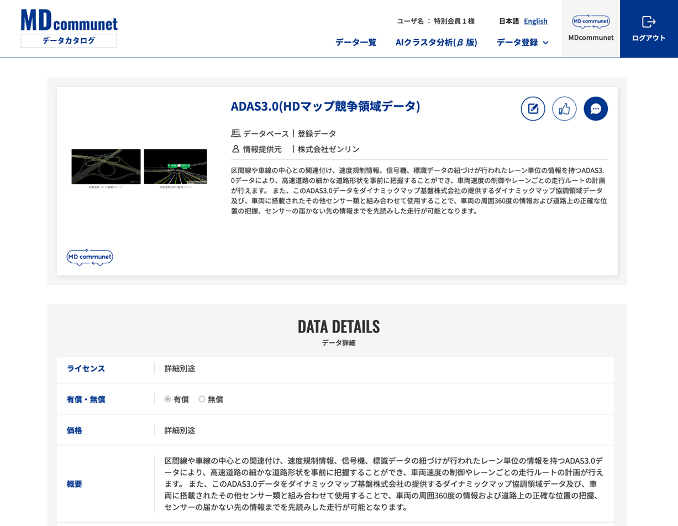Image resolution: width=678 pixels, height=526 pixels.
Task: Click the person icon beside 情報提供元
Action: click(x=235, y=148)
